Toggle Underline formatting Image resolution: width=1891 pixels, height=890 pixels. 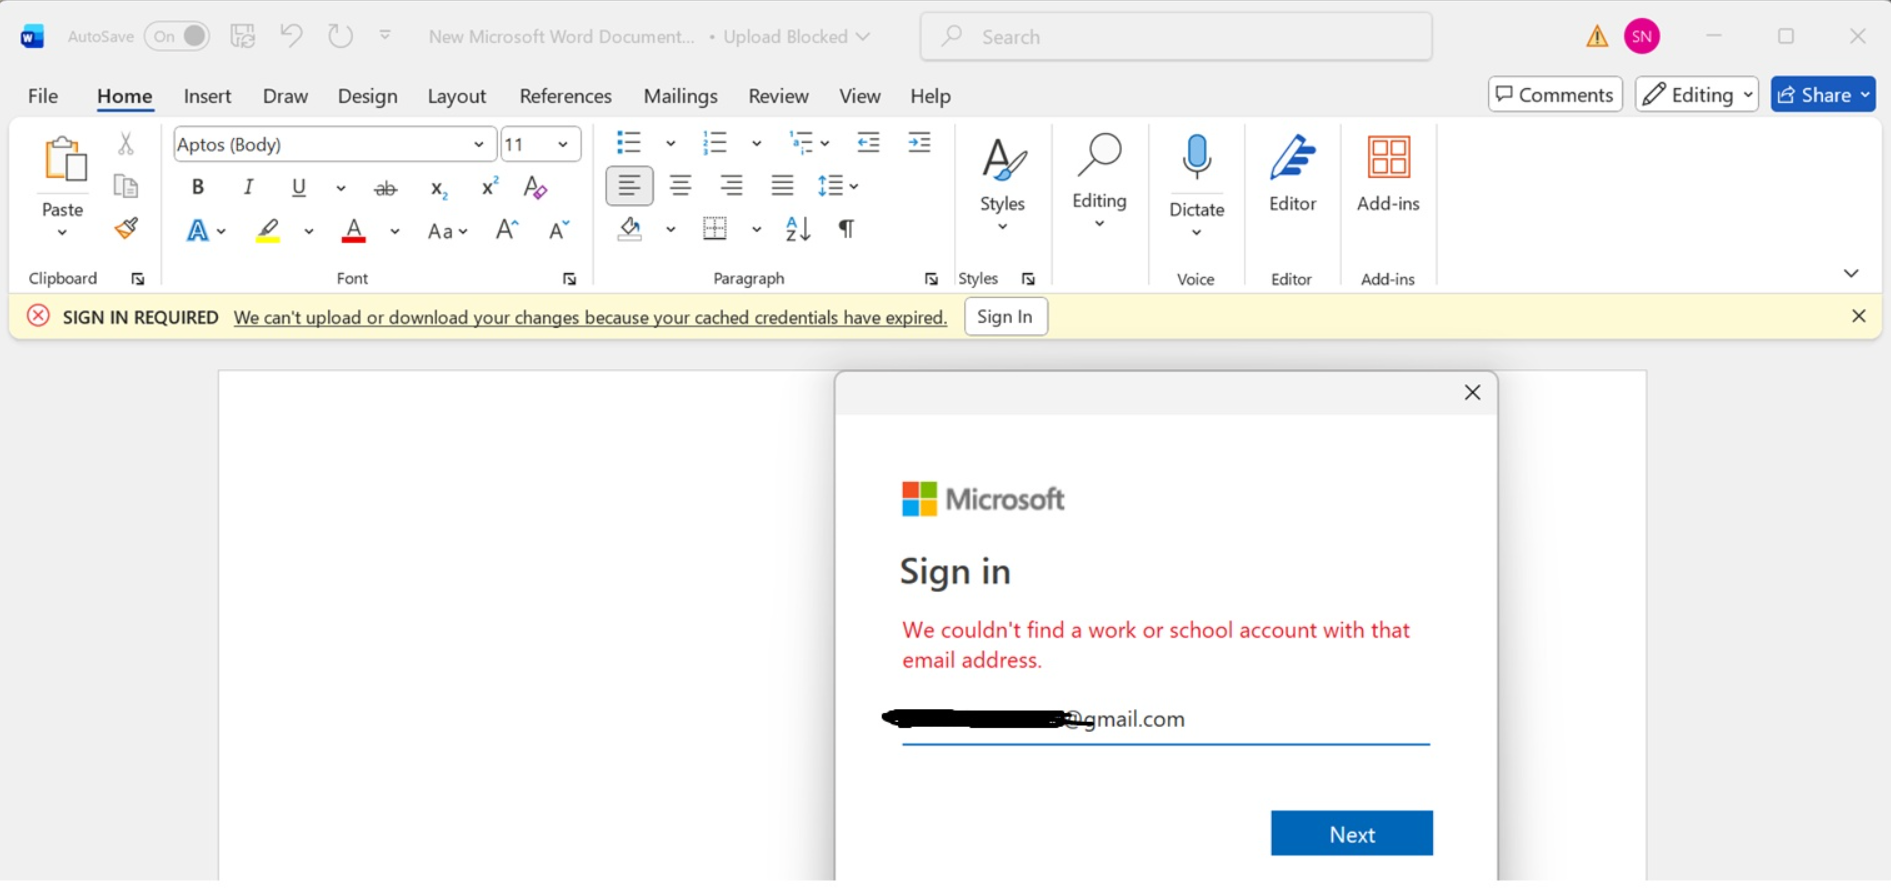(x=298, y=187)
